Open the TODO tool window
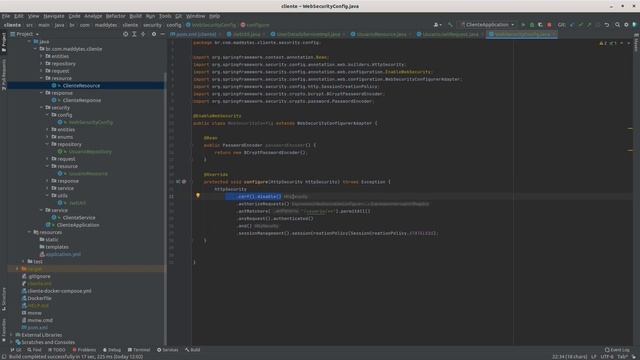The image size is (640, 360). click(x=57, y=350)
